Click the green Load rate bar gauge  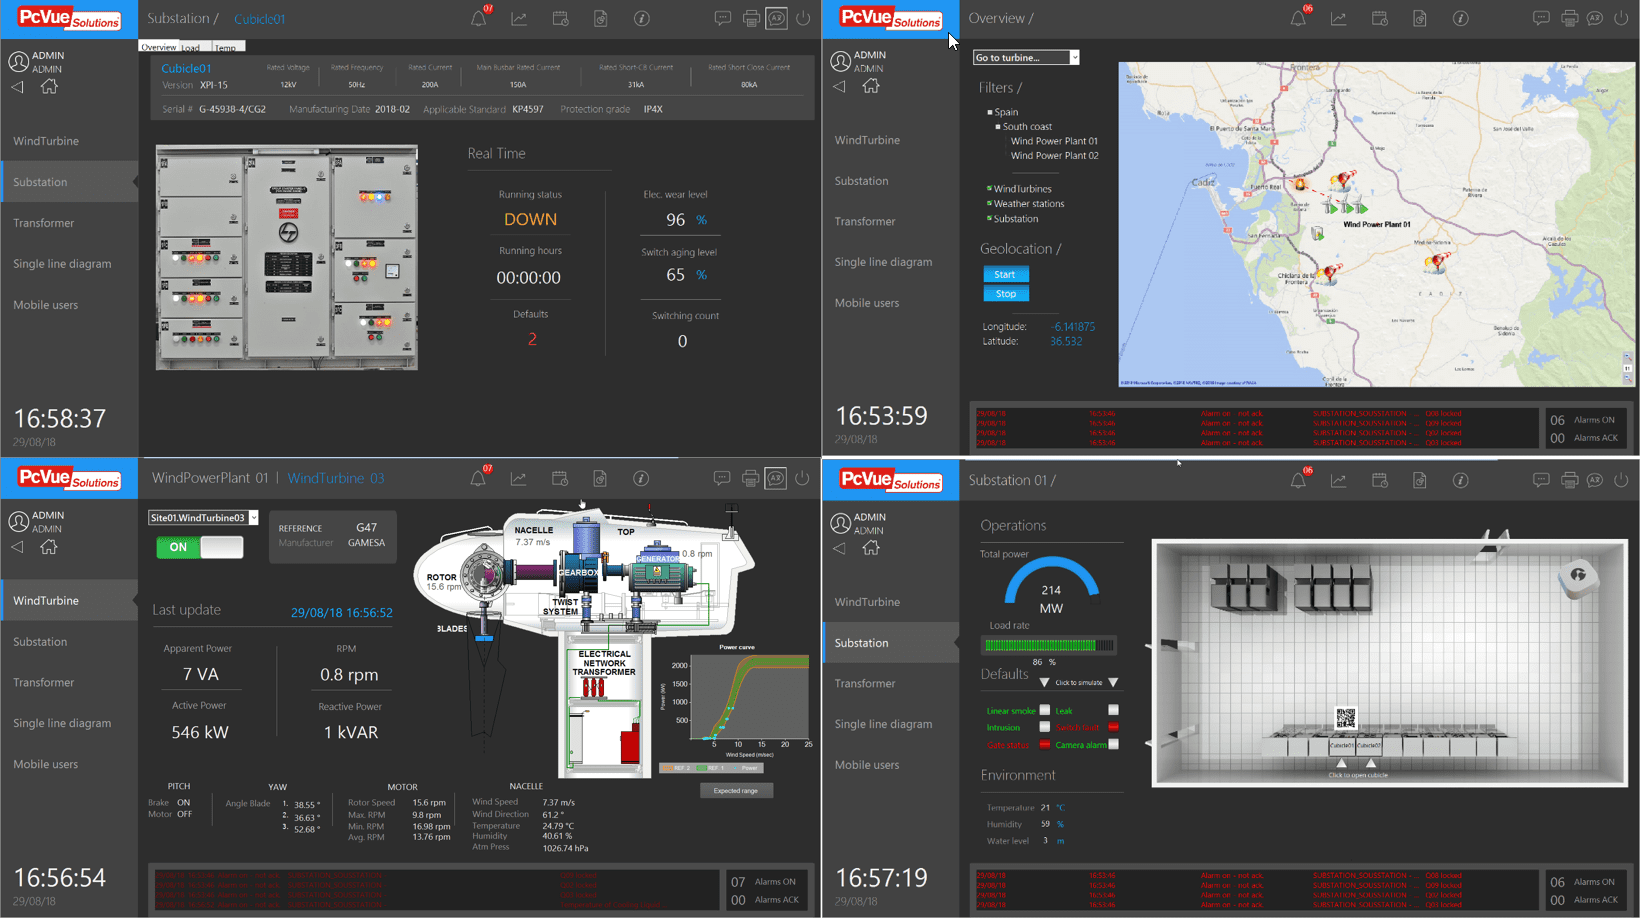[x=1048, y=645]
